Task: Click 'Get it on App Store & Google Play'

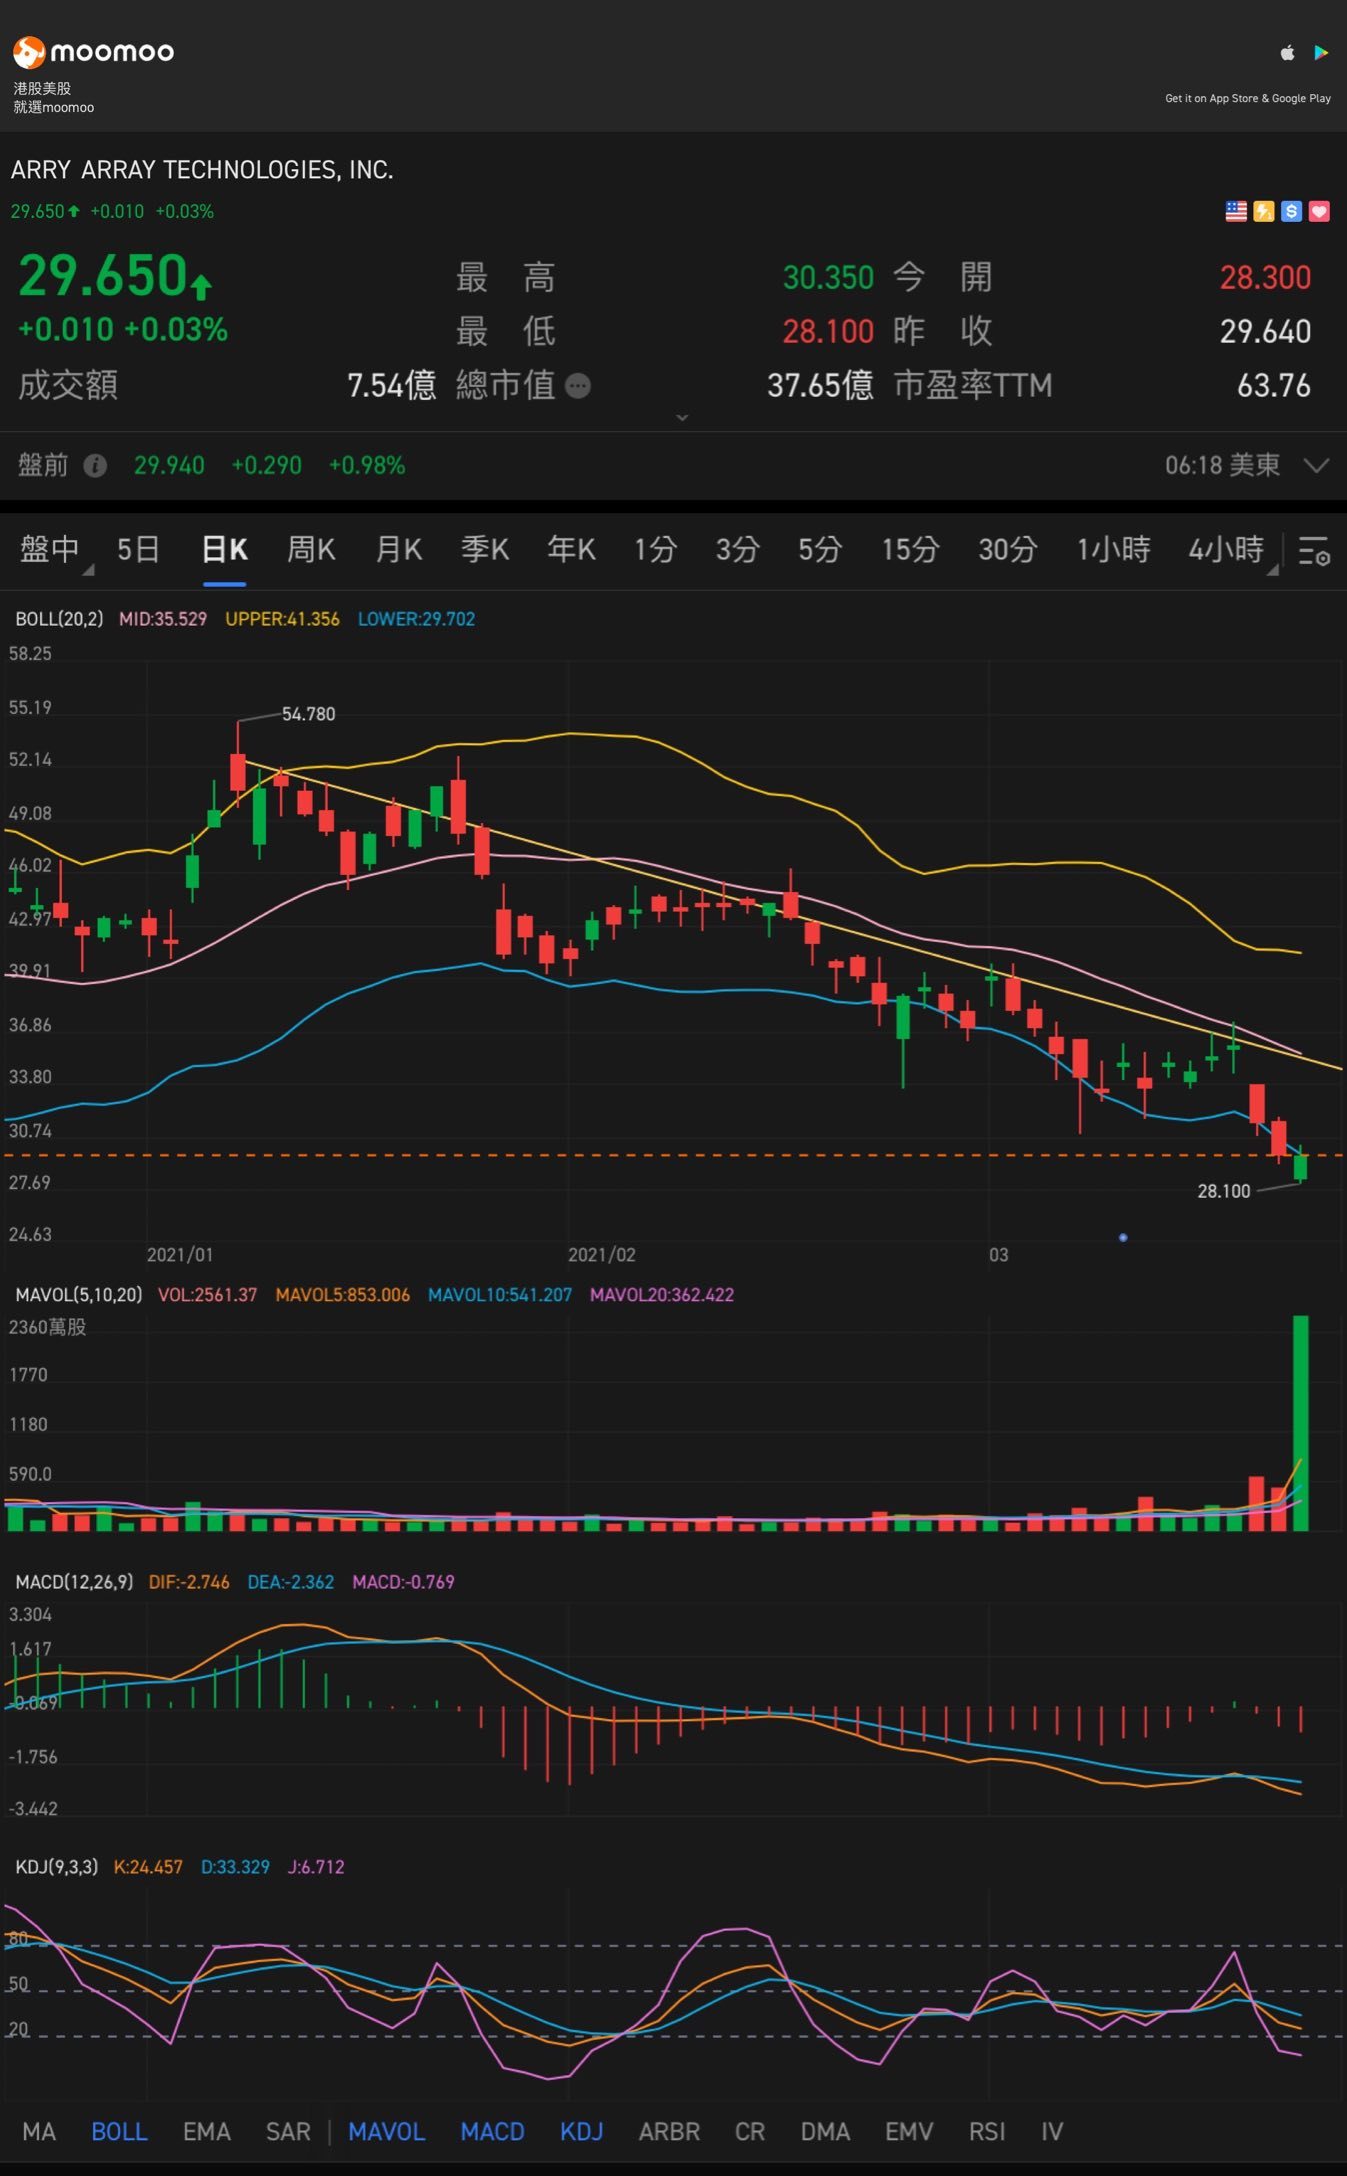Action: pyautogui.click(x=1247, y=98)
